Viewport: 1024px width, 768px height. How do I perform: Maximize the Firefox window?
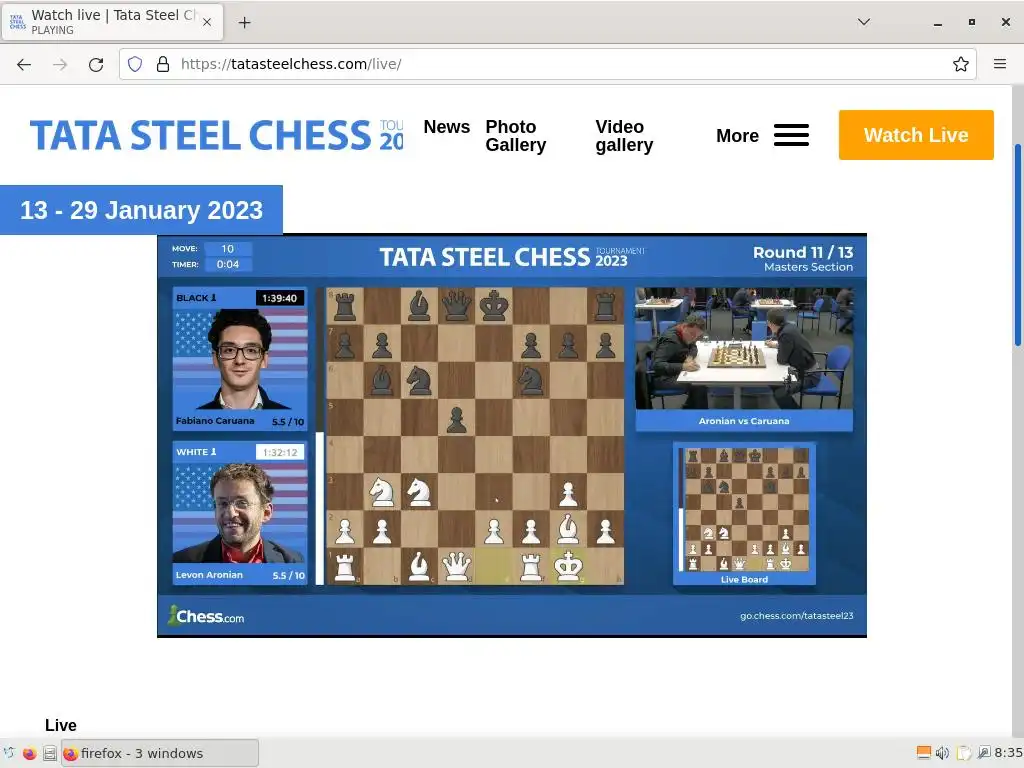(x=972, y=22)
